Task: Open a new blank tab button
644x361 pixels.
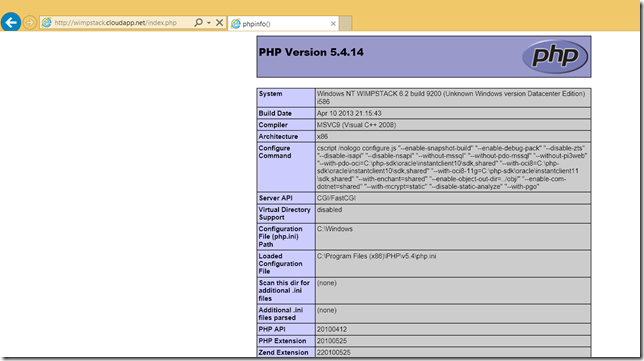Action: coord(346,23)
